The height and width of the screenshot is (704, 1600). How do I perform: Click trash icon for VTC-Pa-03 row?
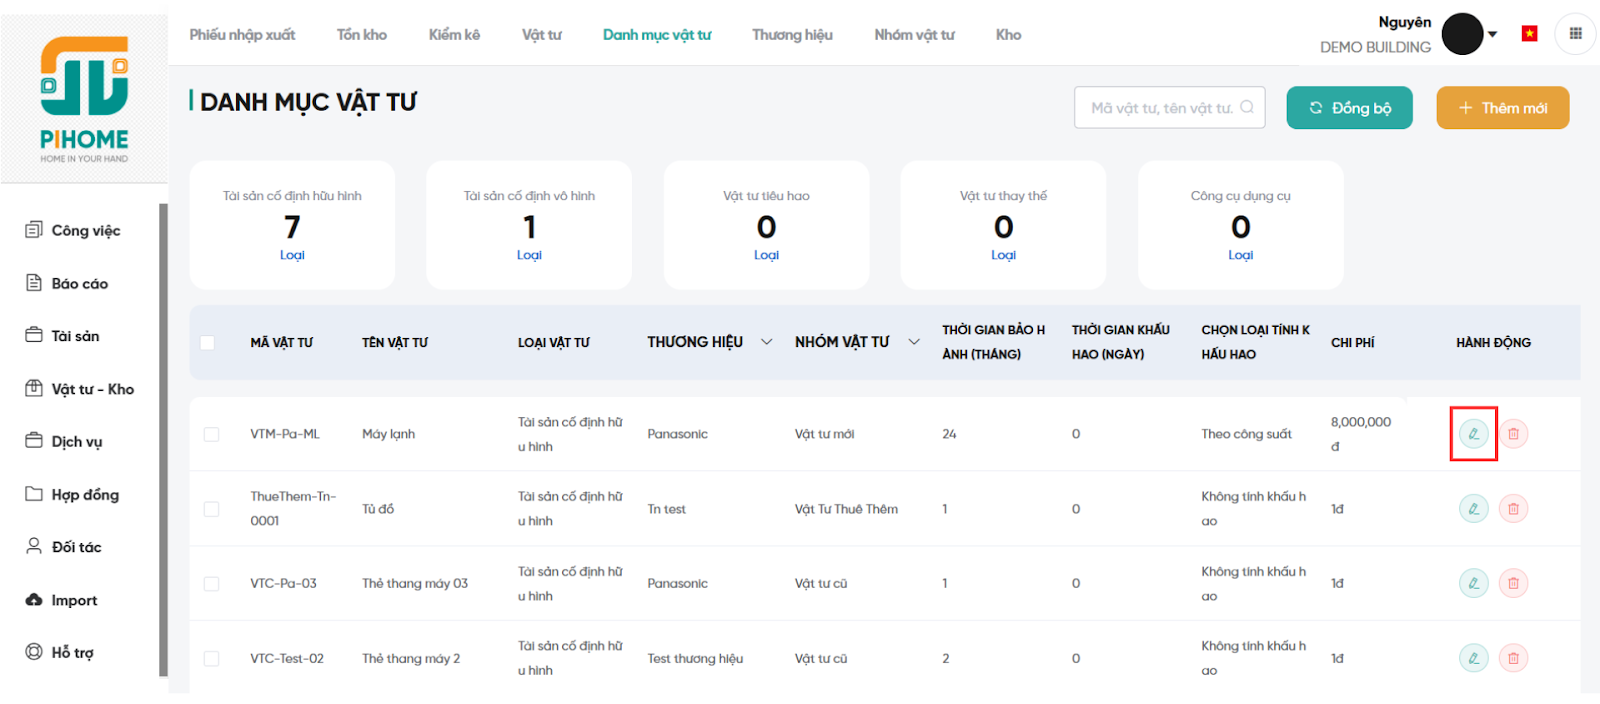coord(1513,583)
